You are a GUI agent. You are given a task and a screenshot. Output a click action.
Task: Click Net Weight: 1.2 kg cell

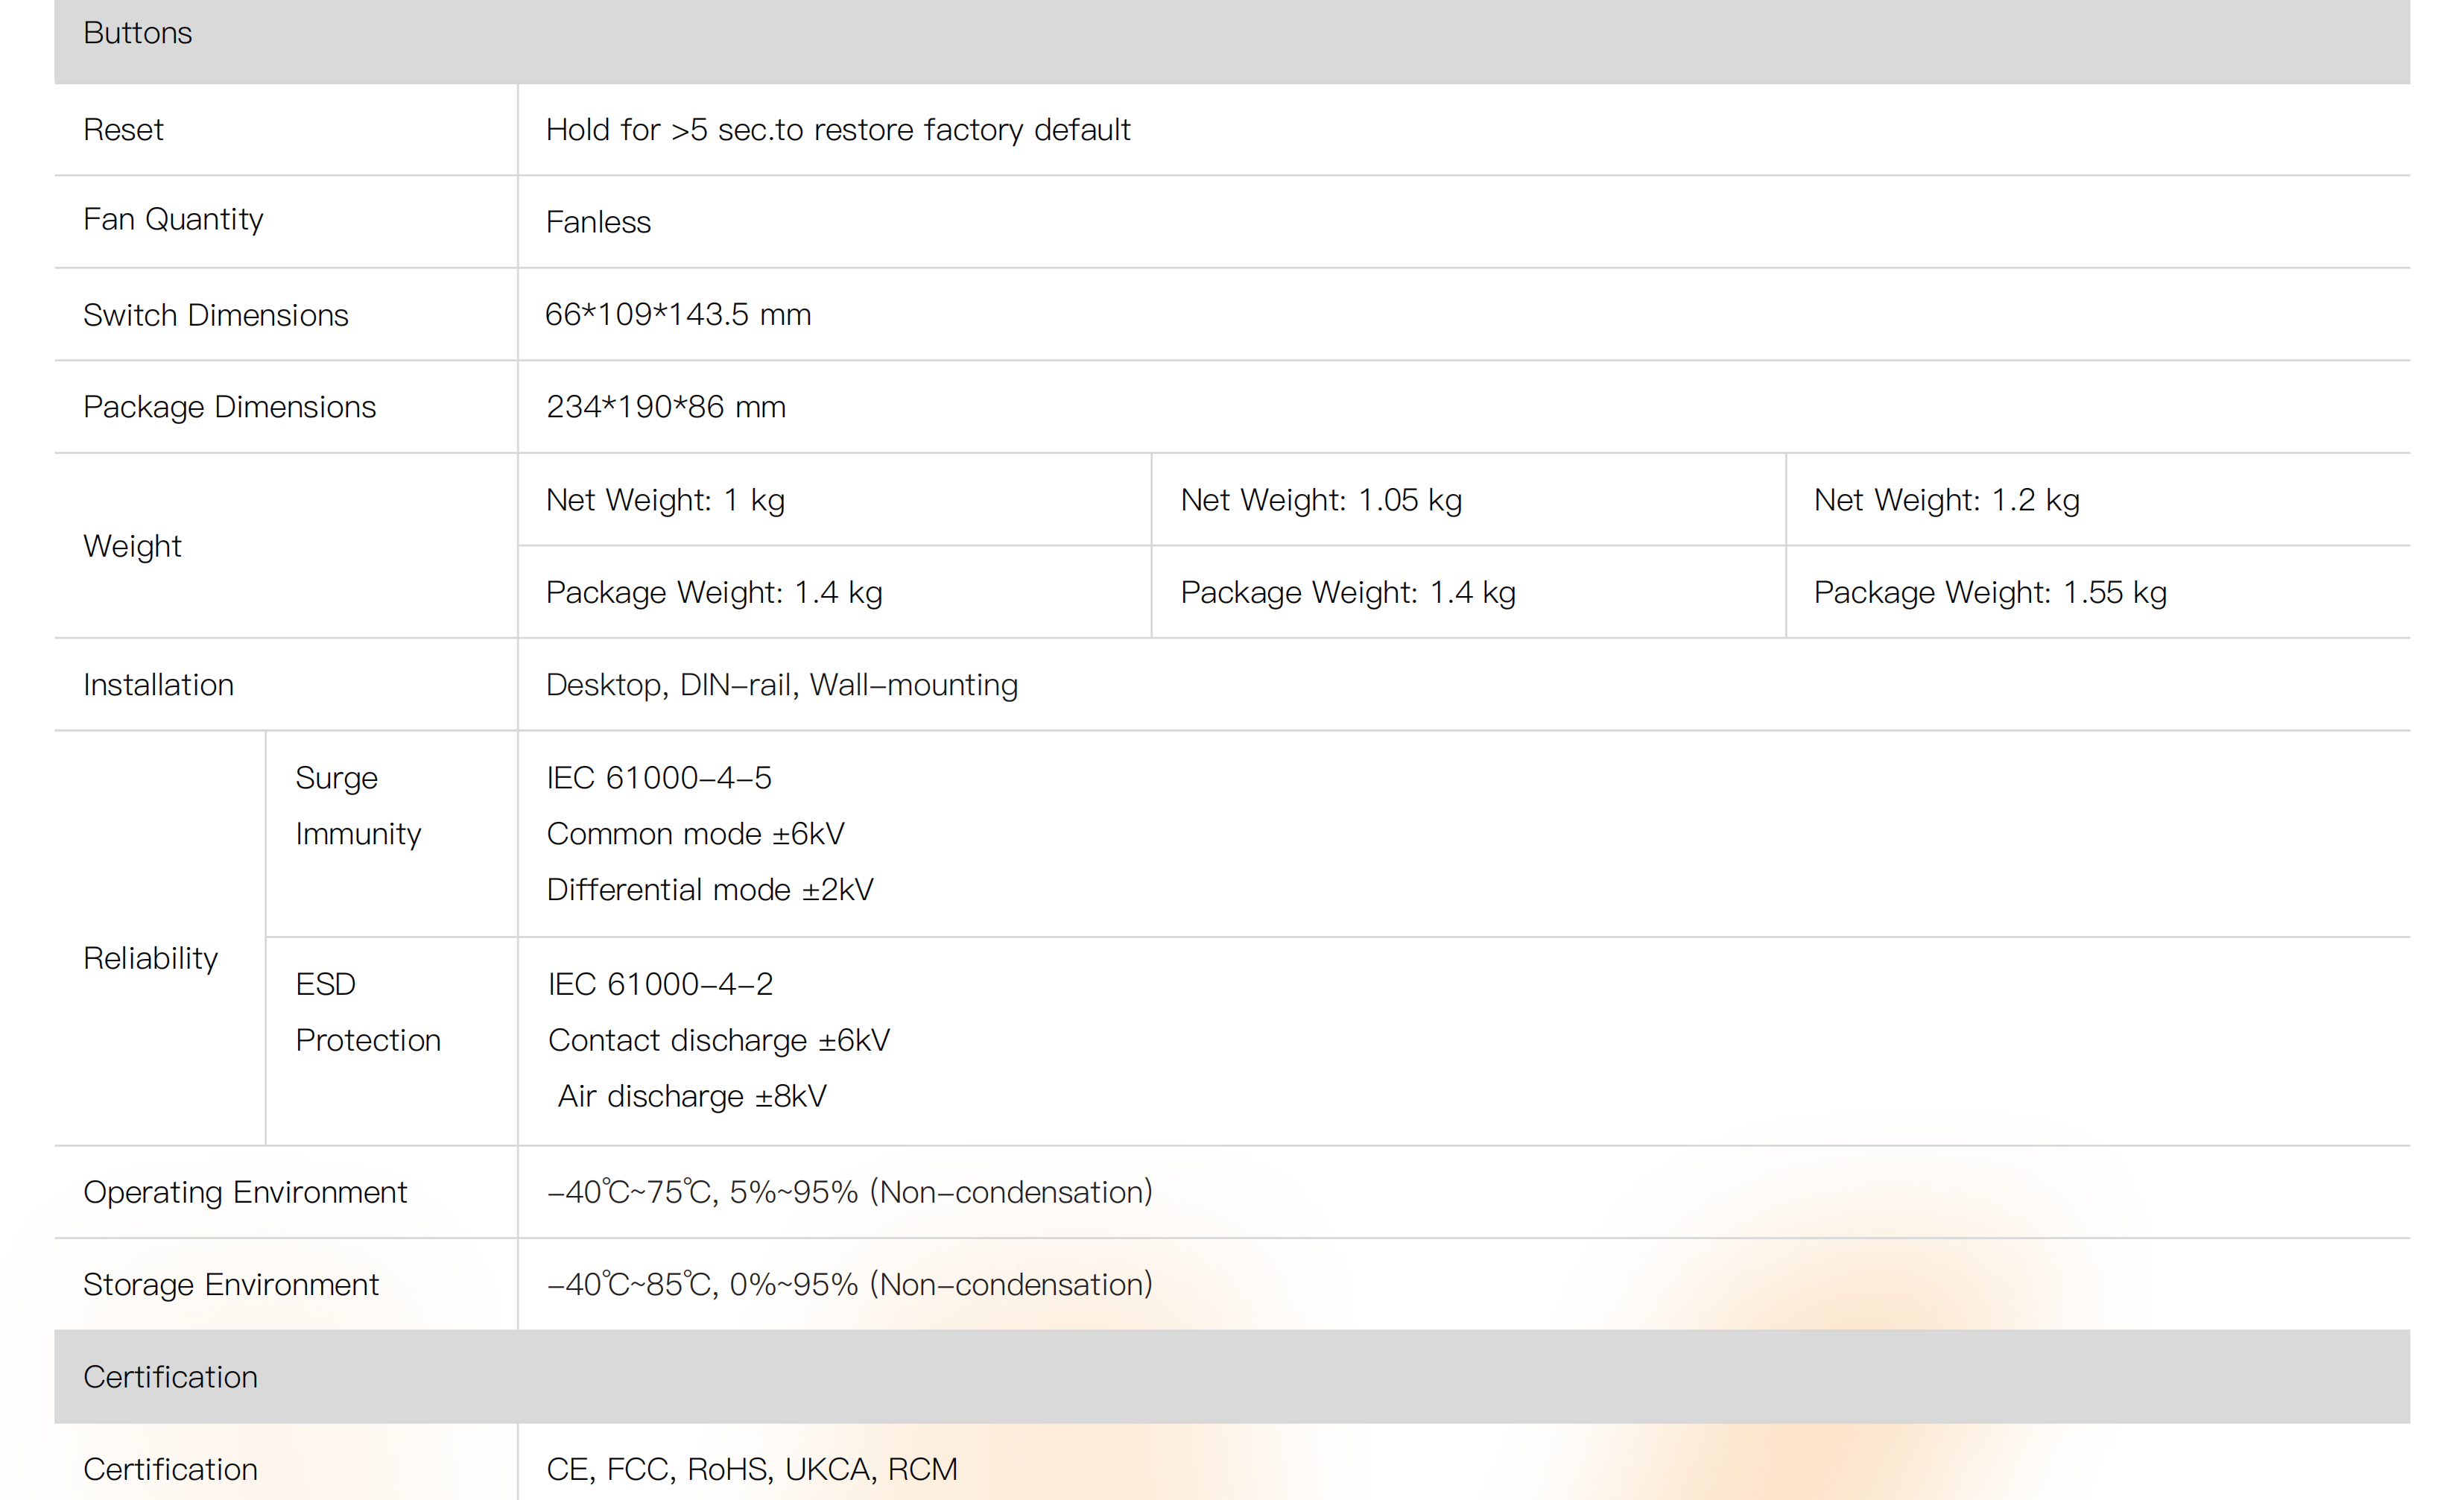[x=1946, y=500]
